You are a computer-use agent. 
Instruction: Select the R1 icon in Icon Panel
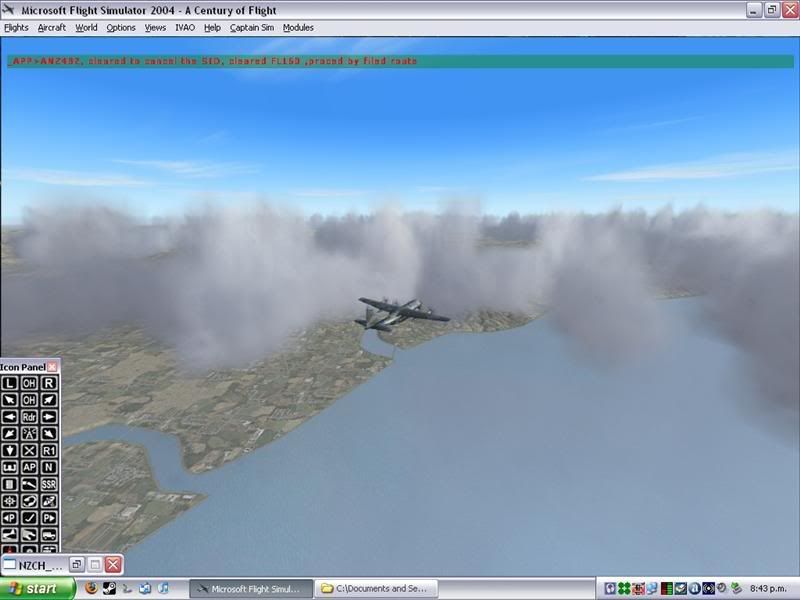coord(49,450)
